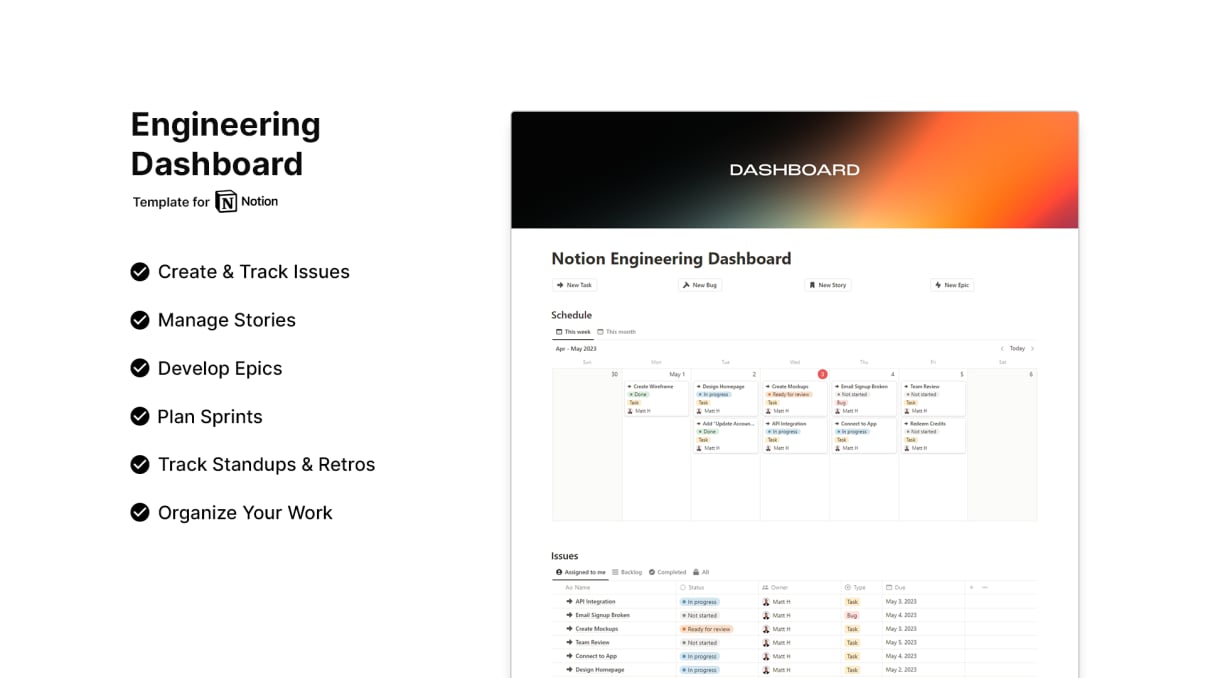Open the Design Homepage calendar card
Viewport: 1205px width, 678px height.
[725, 398]
